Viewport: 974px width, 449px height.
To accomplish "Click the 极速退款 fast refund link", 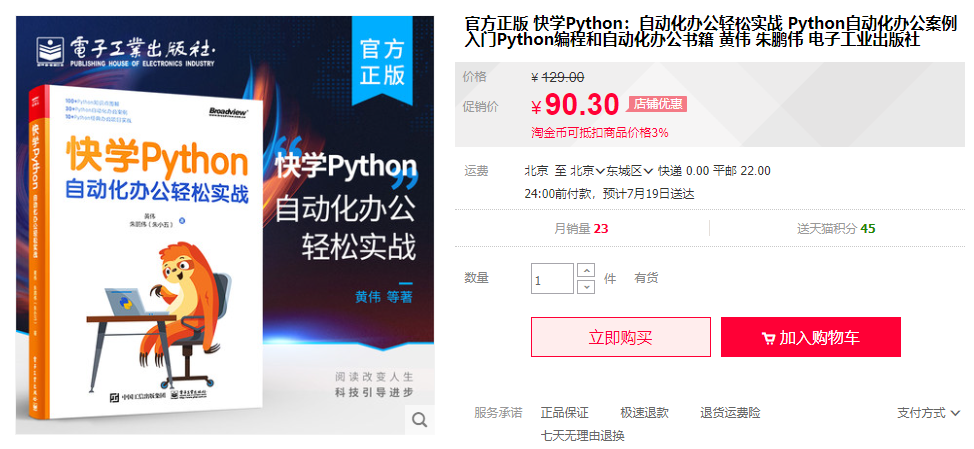I will point(644,413).
